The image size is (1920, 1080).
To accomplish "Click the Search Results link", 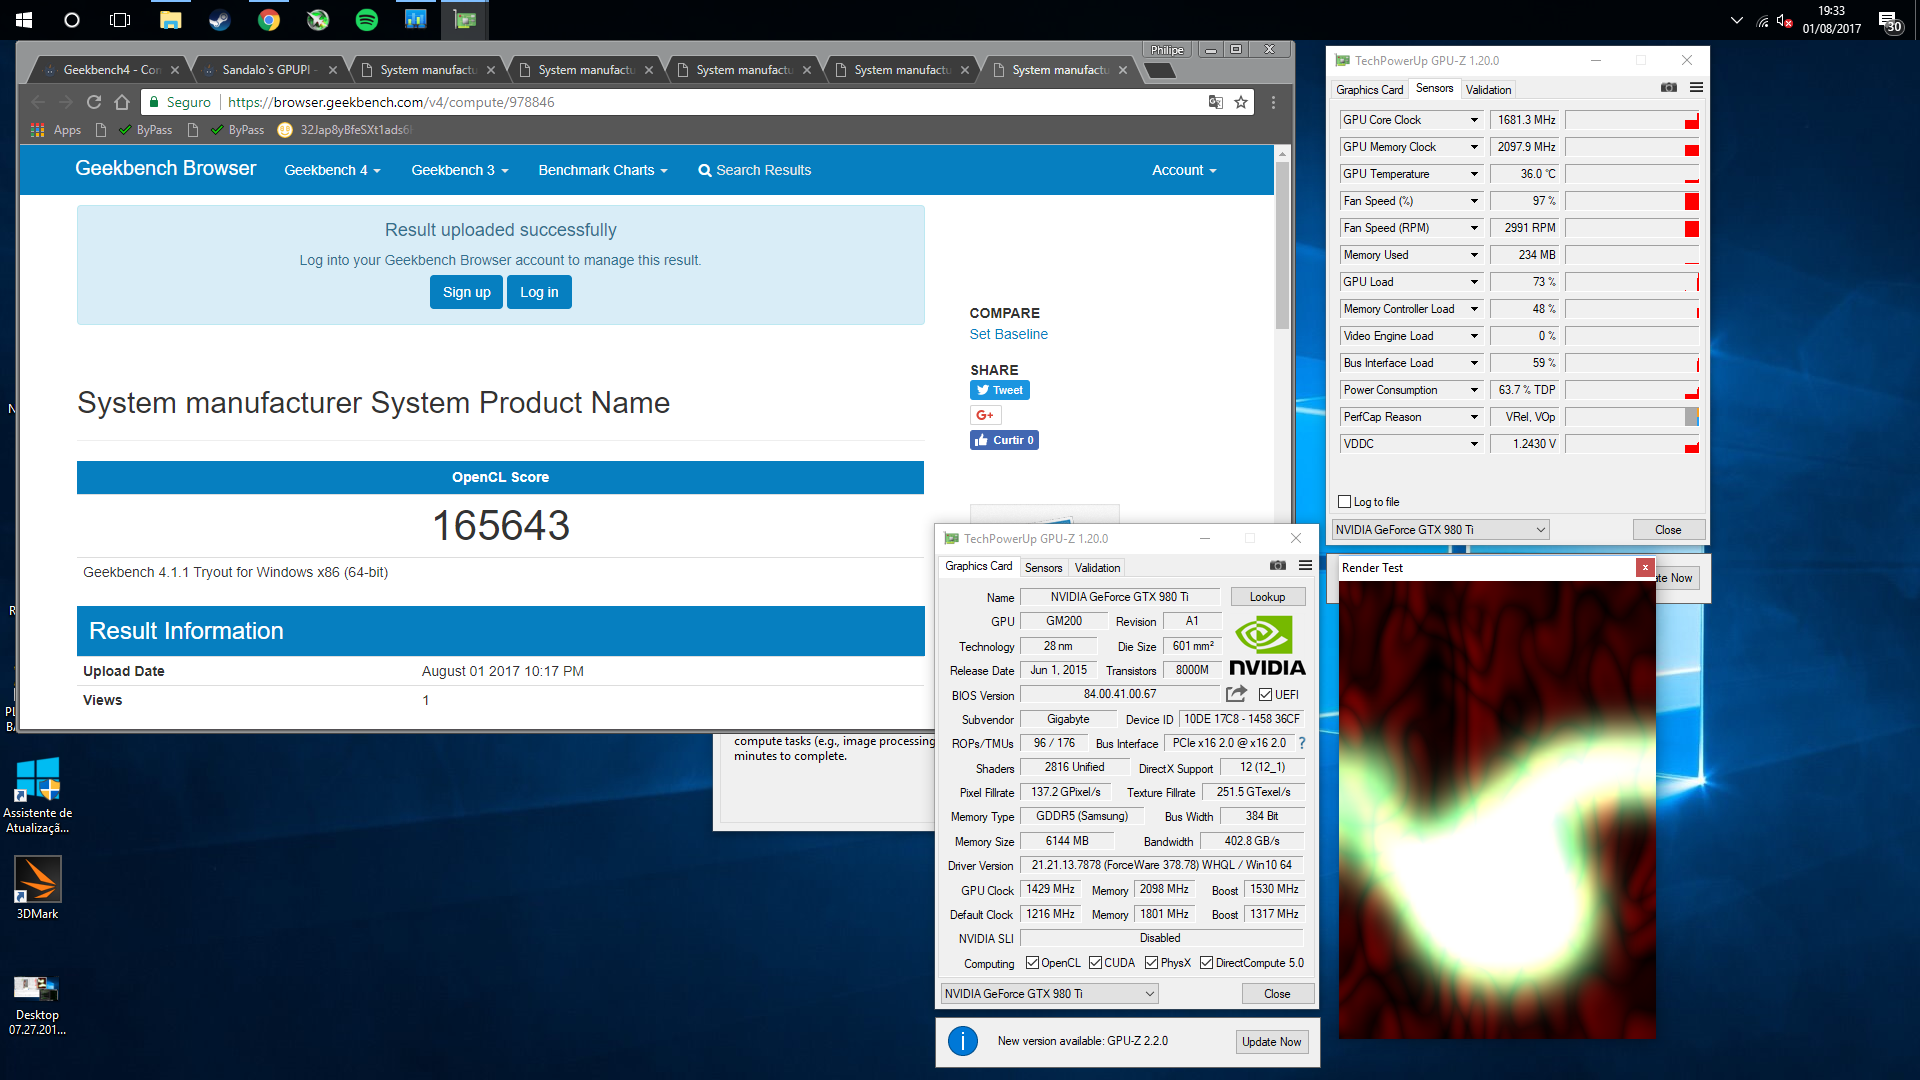I will coord(755,170).
